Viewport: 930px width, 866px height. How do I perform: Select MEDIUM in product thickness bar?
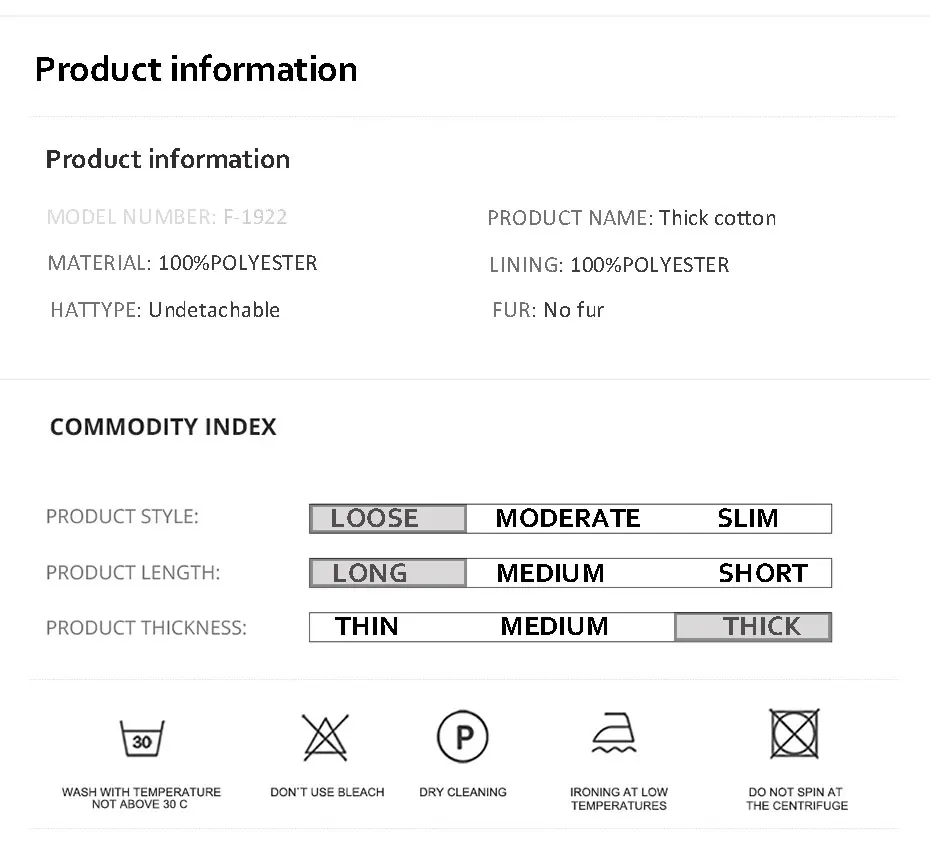tap(555, 626)
